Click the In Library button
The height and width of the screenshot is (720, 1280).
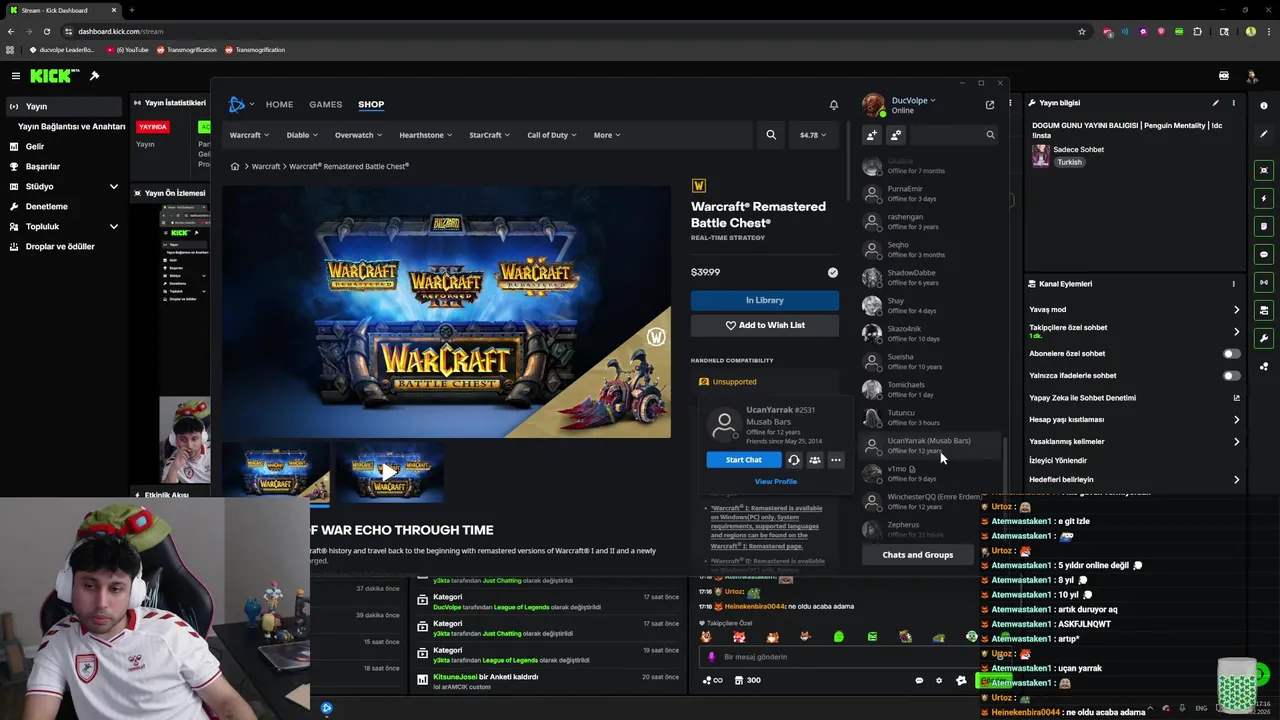click(x=764, y=300)
